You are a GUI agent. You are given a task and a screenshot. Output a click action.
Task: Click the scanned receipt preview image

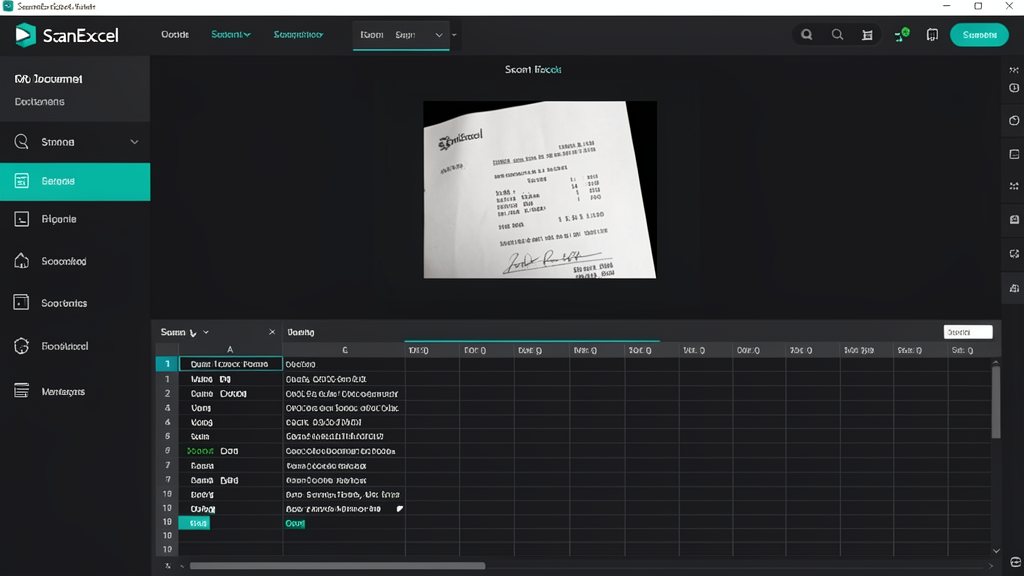click(x=540, y=189)
